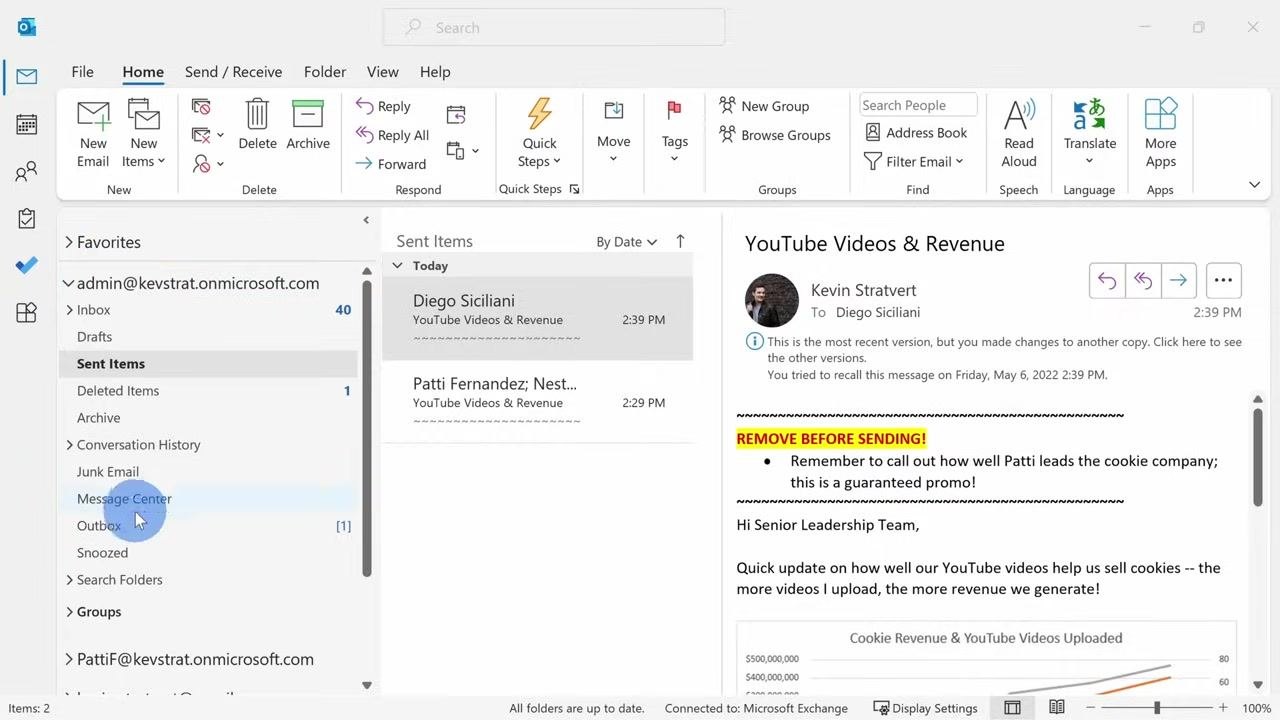Open the More Apps grid in sidebar
The width and height of the screenshot is (1280, 720).
(27, 313)
